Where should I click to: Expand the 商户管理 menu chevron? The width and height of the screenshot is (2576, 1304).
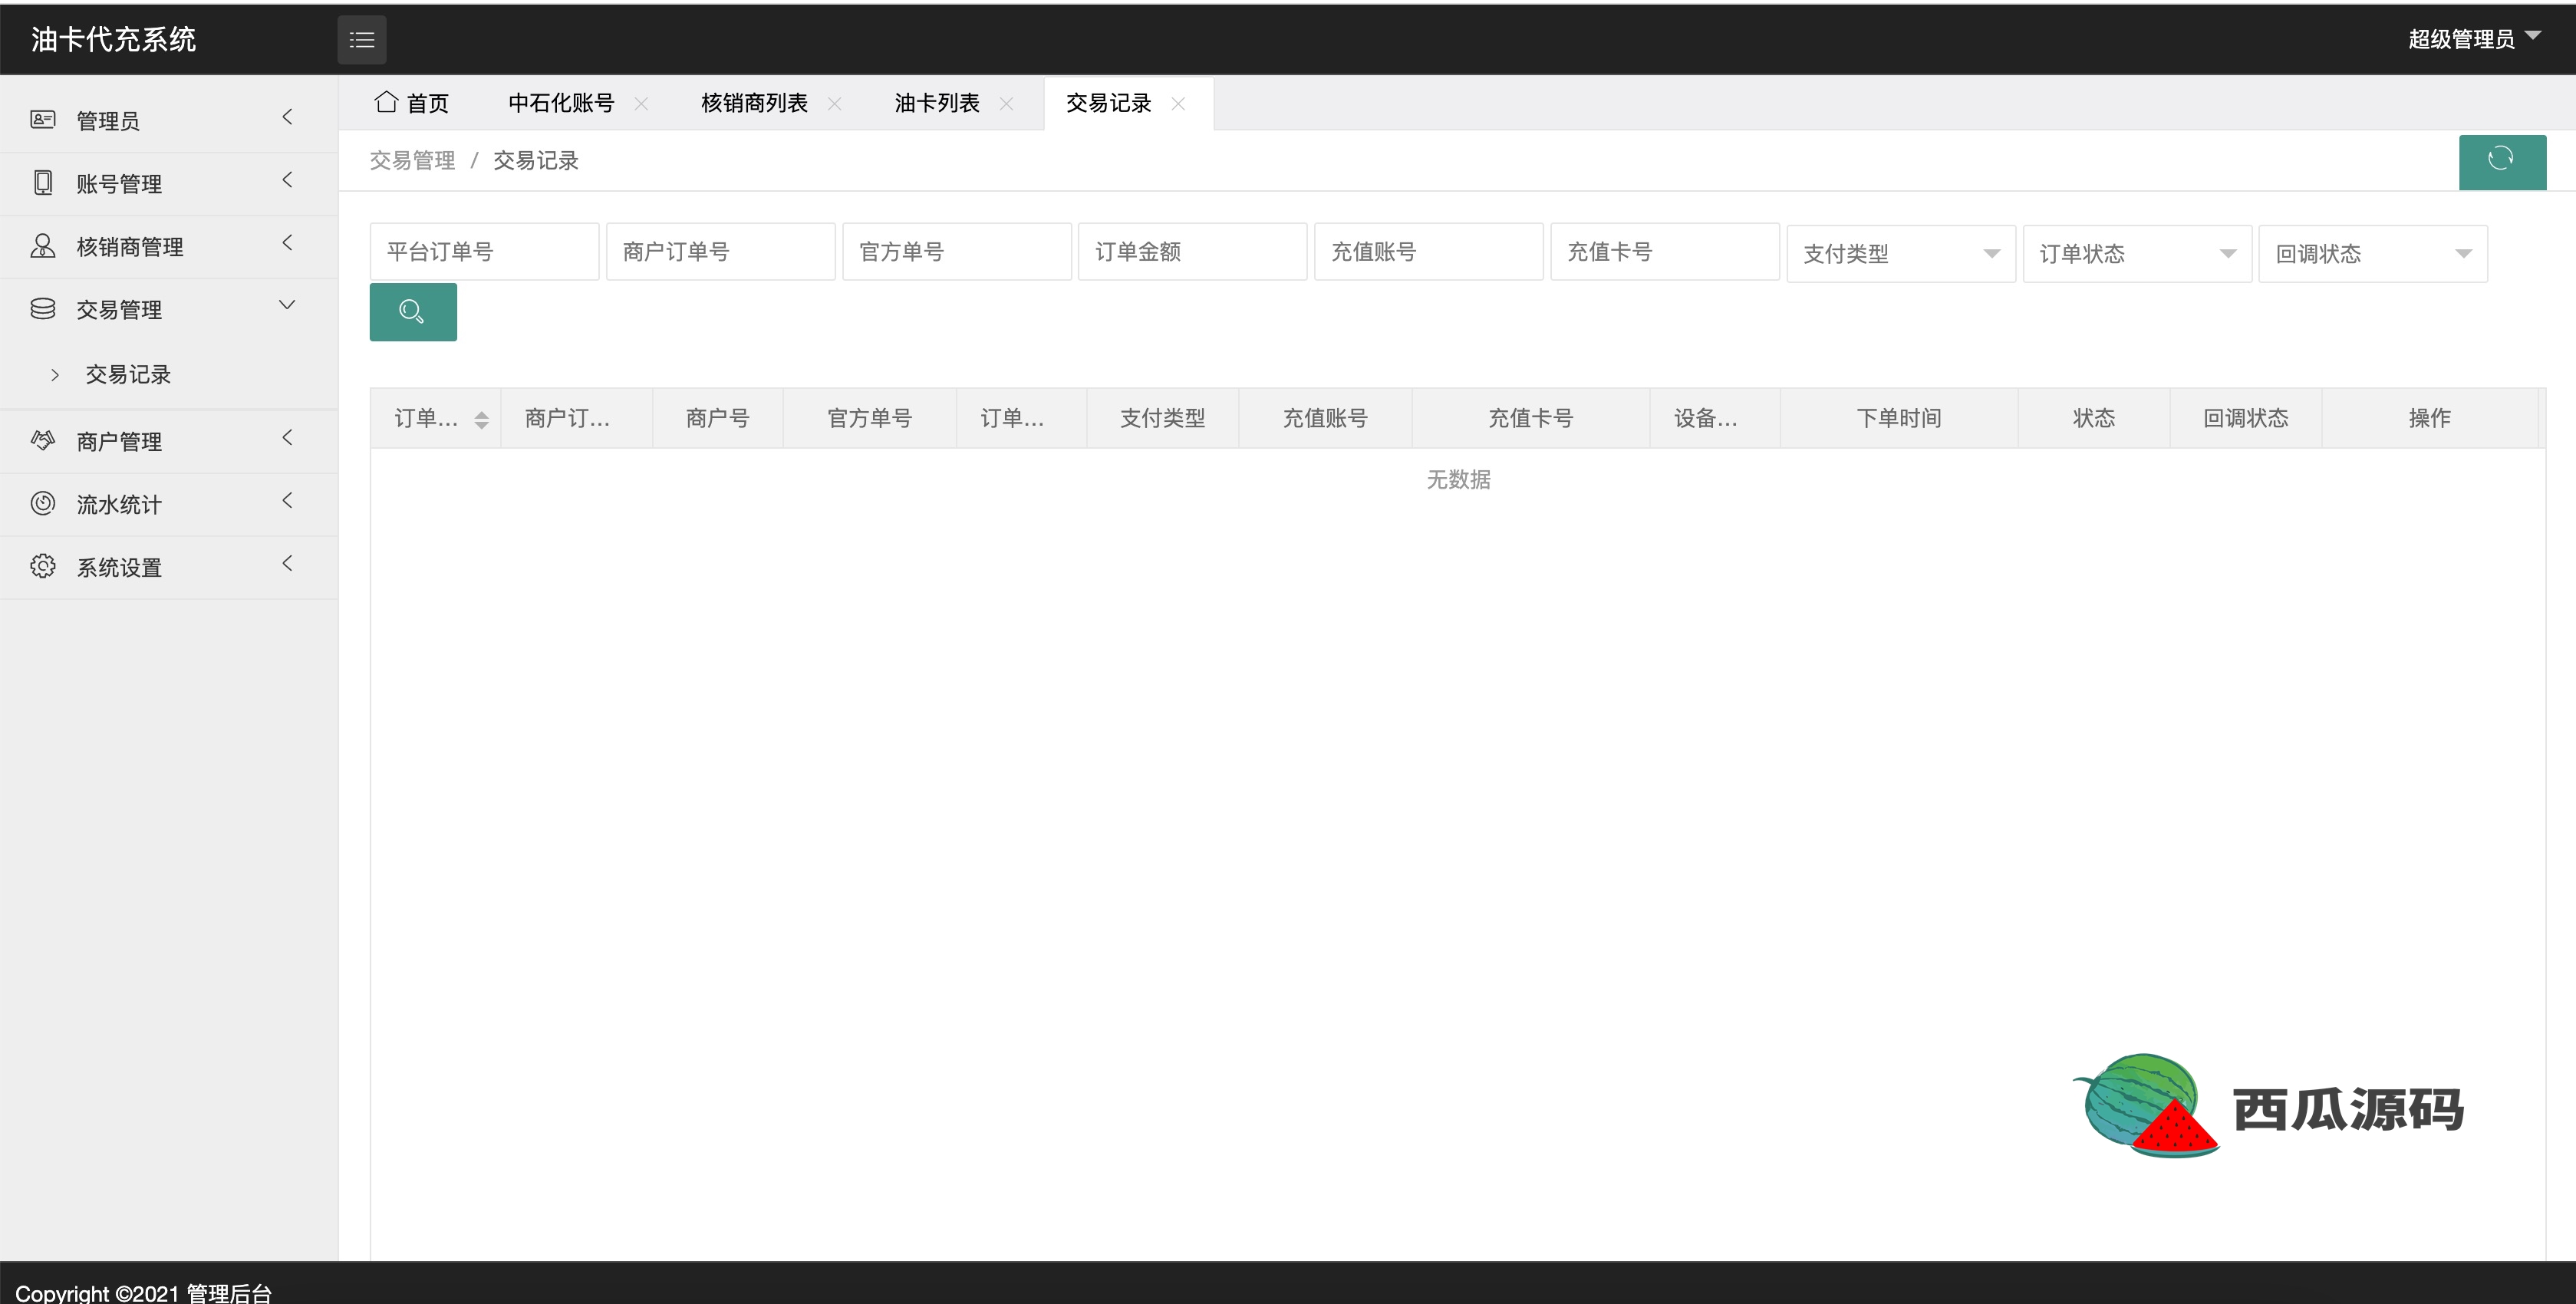tap(287, 437)
